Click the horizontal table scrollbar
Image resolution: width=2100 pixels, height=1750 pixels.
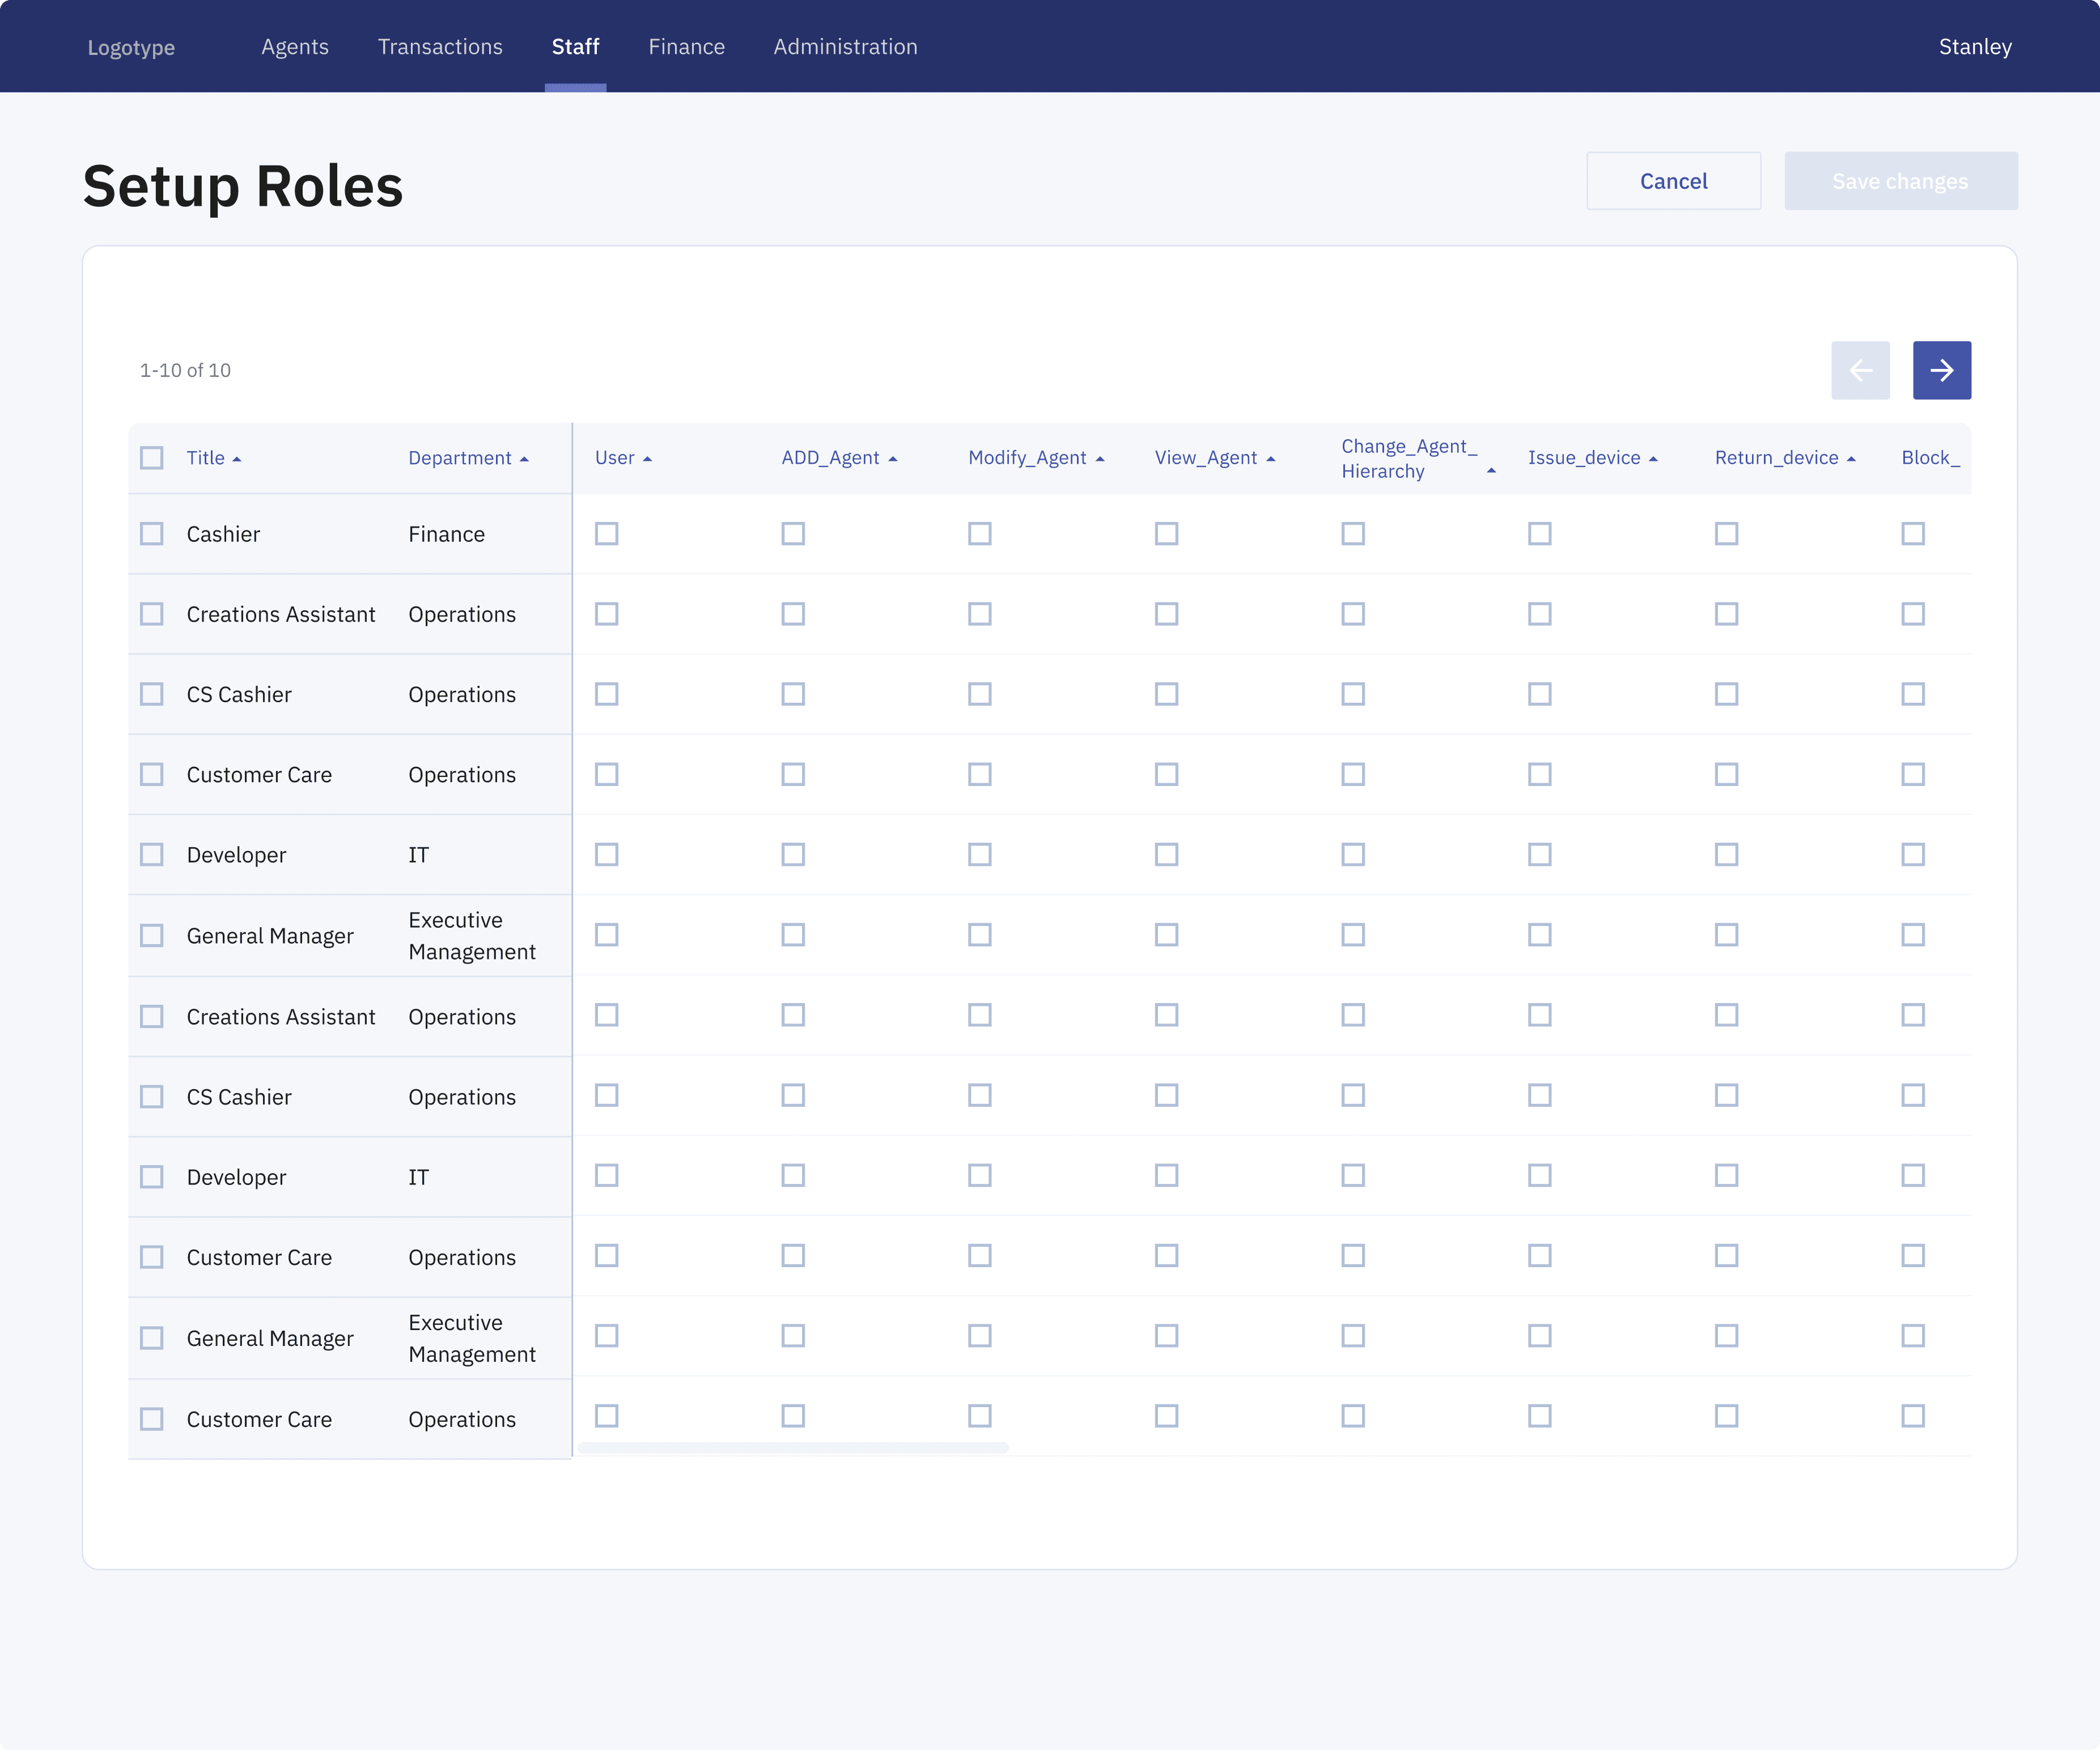(x=793, y=1447)
